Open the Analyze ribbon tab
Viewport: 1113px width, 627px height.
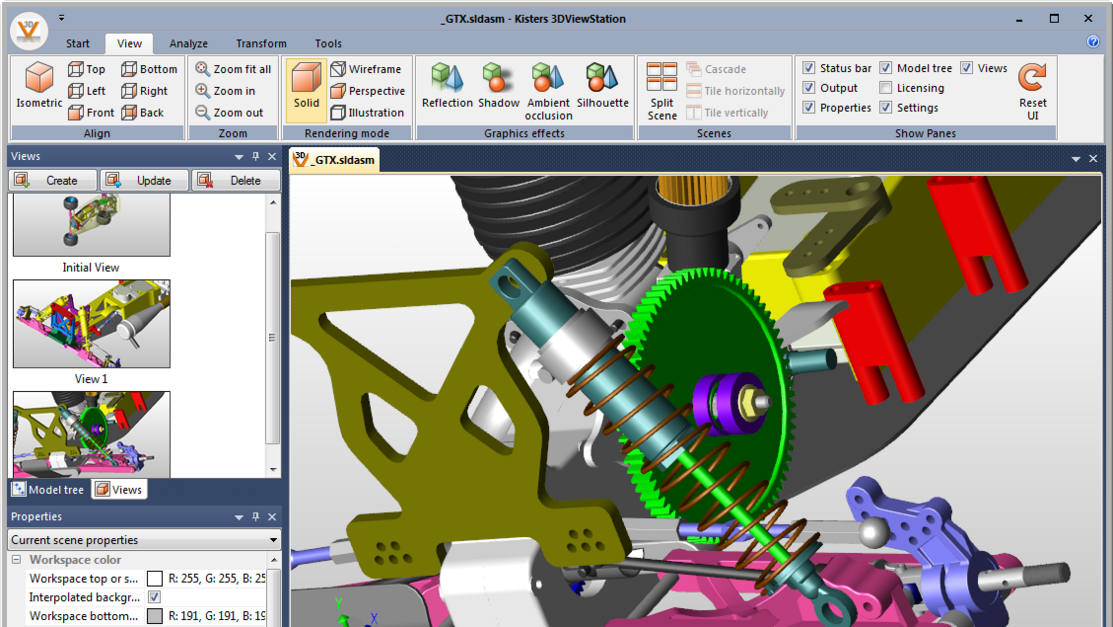(188, 43)
